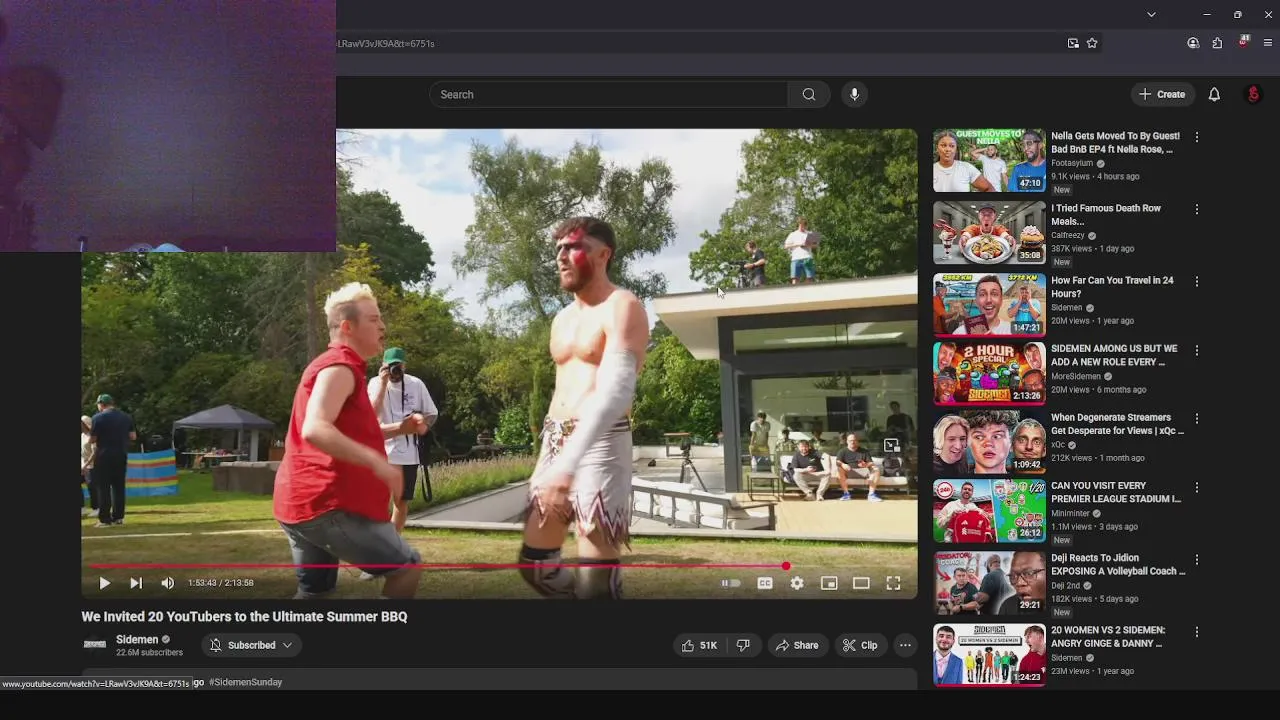Open Deji 2nd channel name

pyautogui.click(x=1067, y=586)
